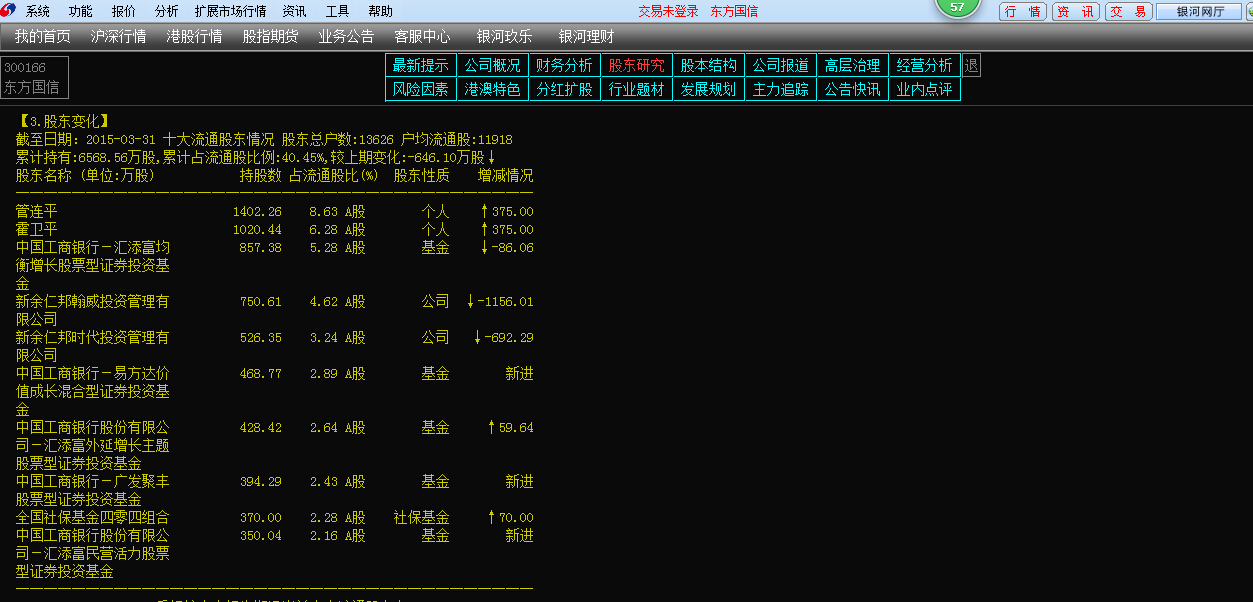The image size is (1253, 602).
Task: Click shareholder name 管连平
Action: click(37, 212)
